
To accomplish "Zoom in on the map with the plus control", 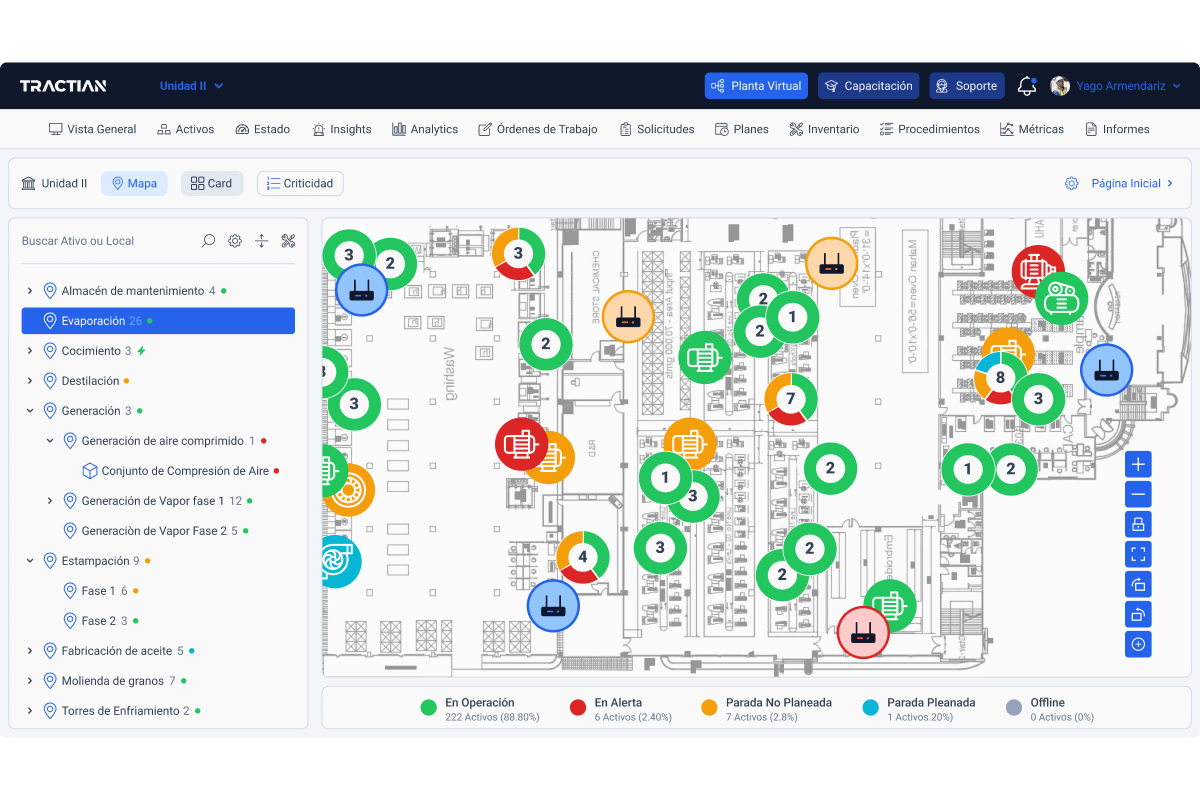I will pos(1138,464).
